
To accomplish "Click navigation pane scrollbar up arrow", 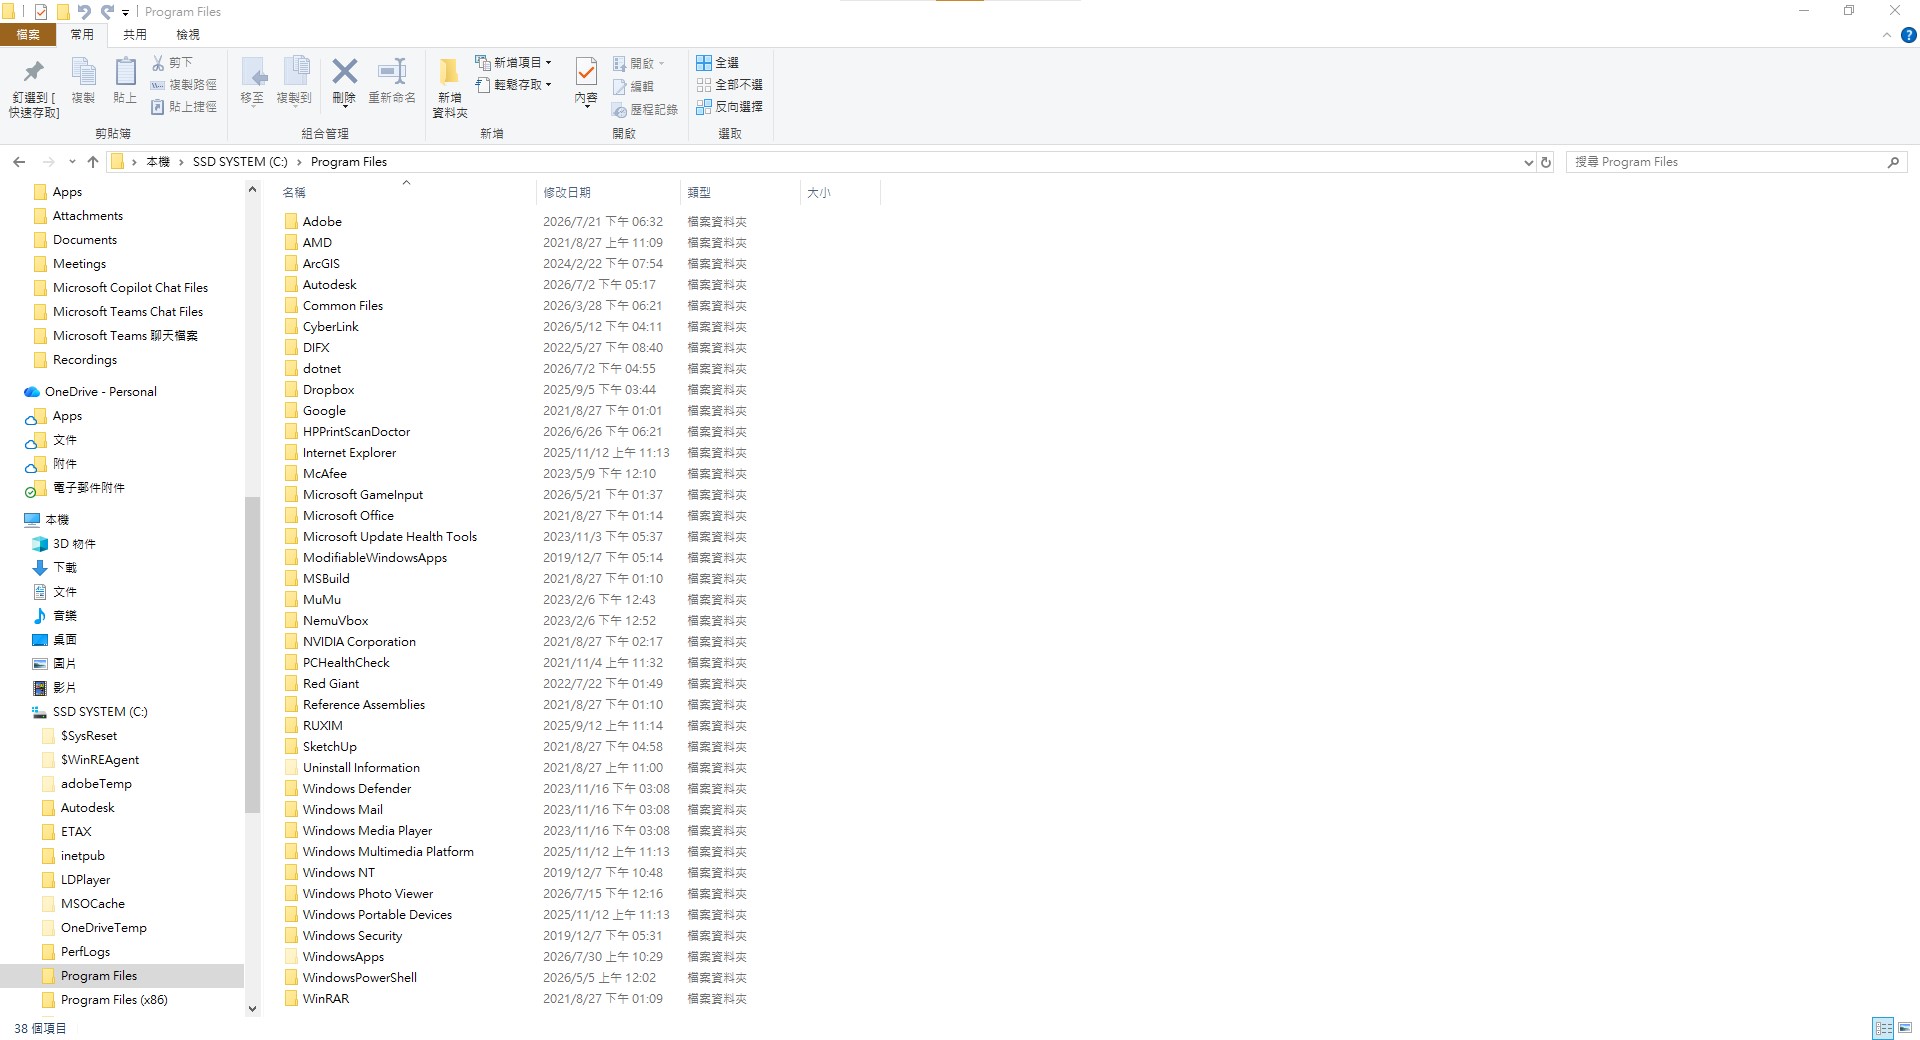I will [x=252, y=190].
